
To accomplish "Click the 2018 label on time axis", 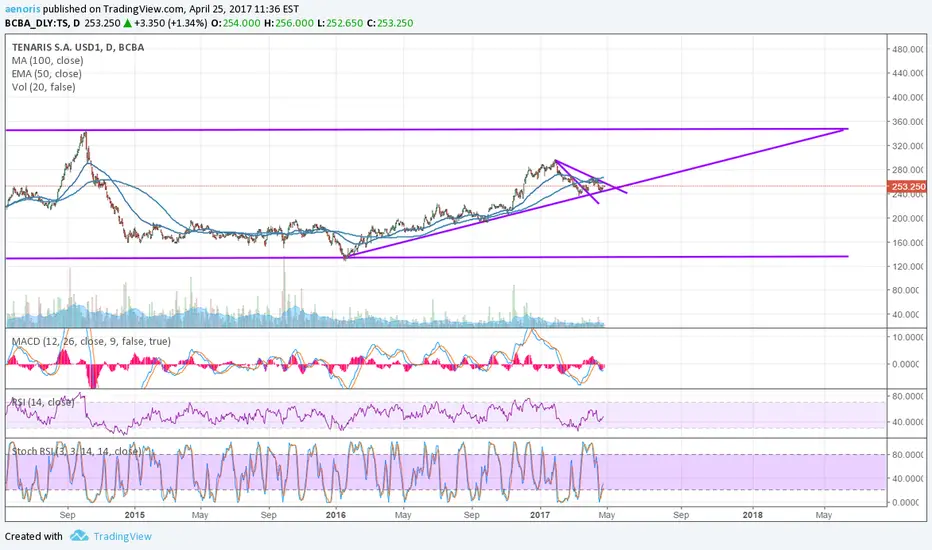I will pos(752,515).
